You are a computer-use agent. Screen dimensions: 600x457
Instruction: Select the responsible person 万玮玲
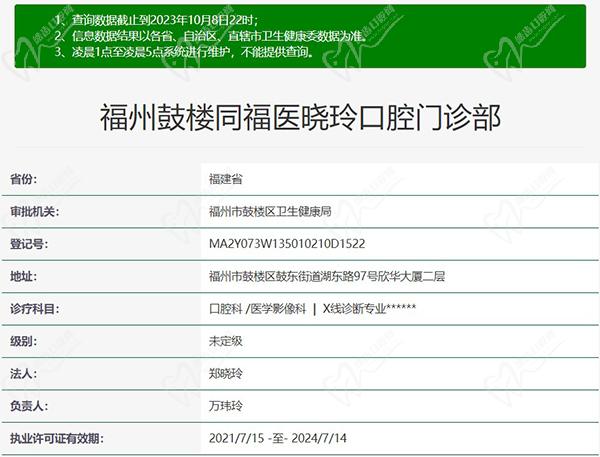coord(226,406)
